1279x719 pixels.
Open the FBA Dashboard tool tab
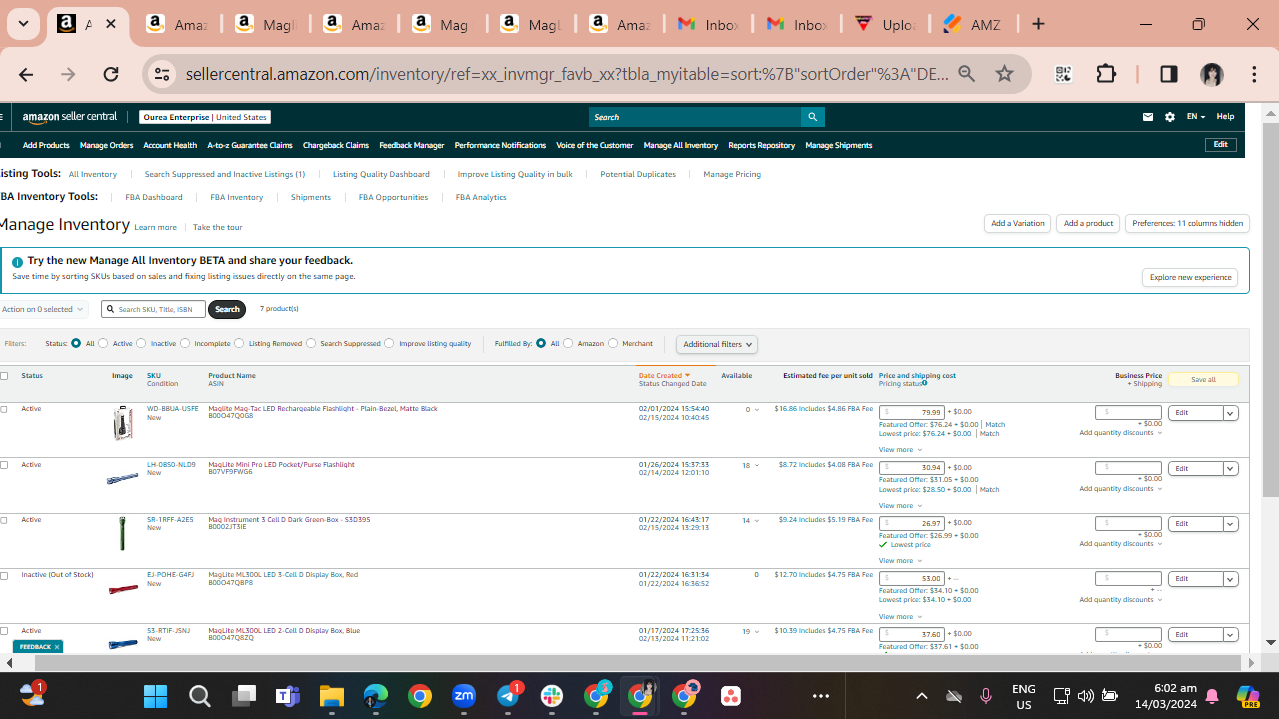click(154, 197)
